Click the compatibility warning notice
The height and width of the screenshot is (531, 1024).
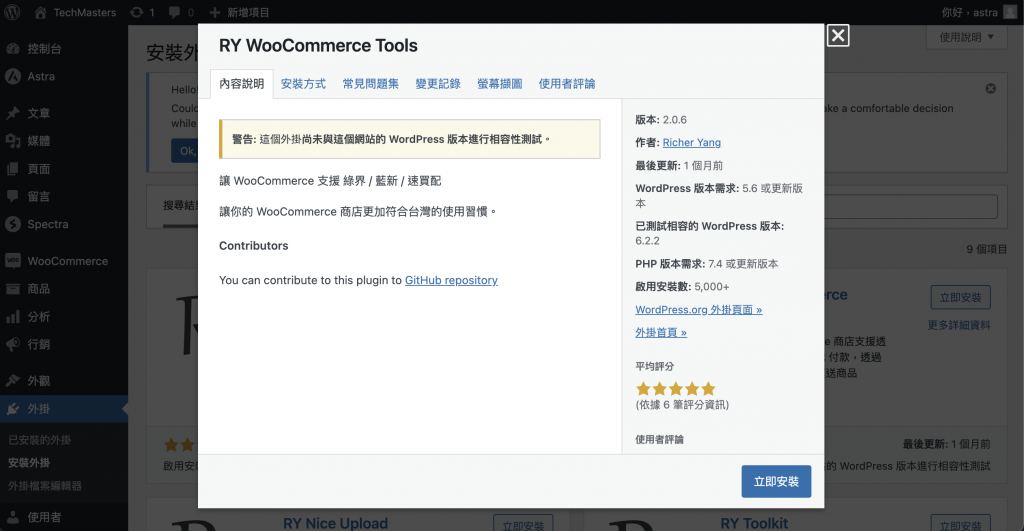409,139
